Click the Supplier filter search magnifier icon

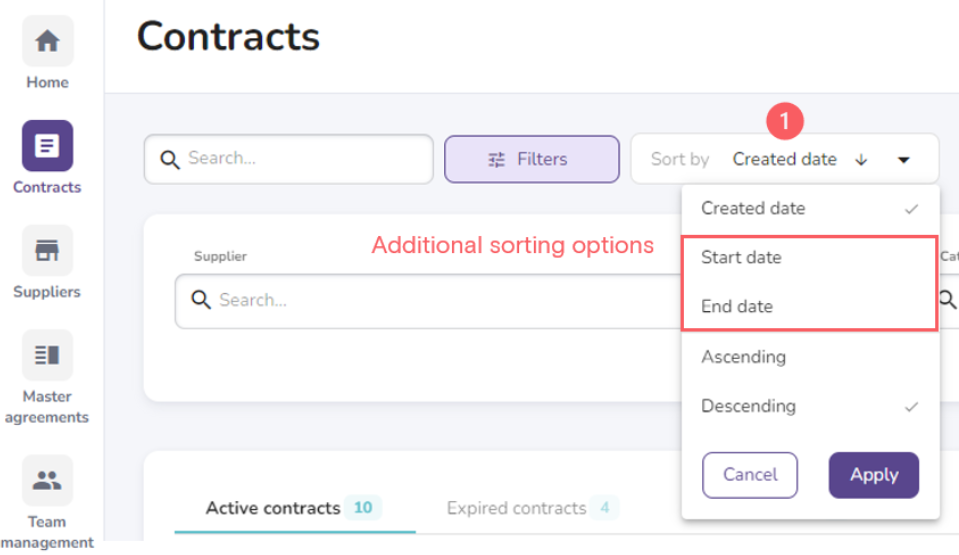(201, 300)
